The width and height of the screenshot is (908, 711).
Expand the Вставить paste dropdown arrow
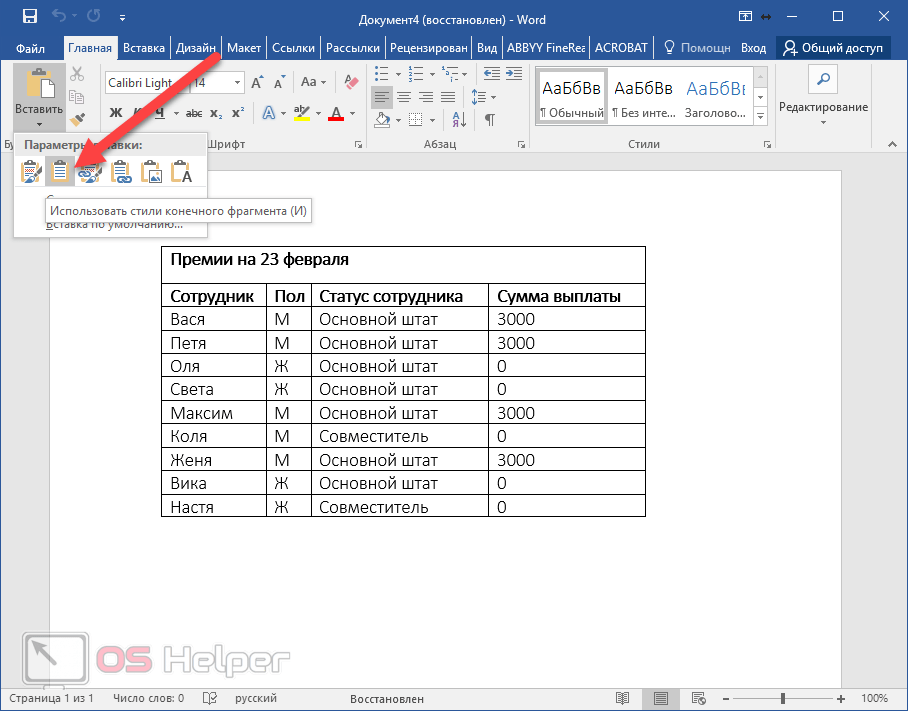coord(39,125)
